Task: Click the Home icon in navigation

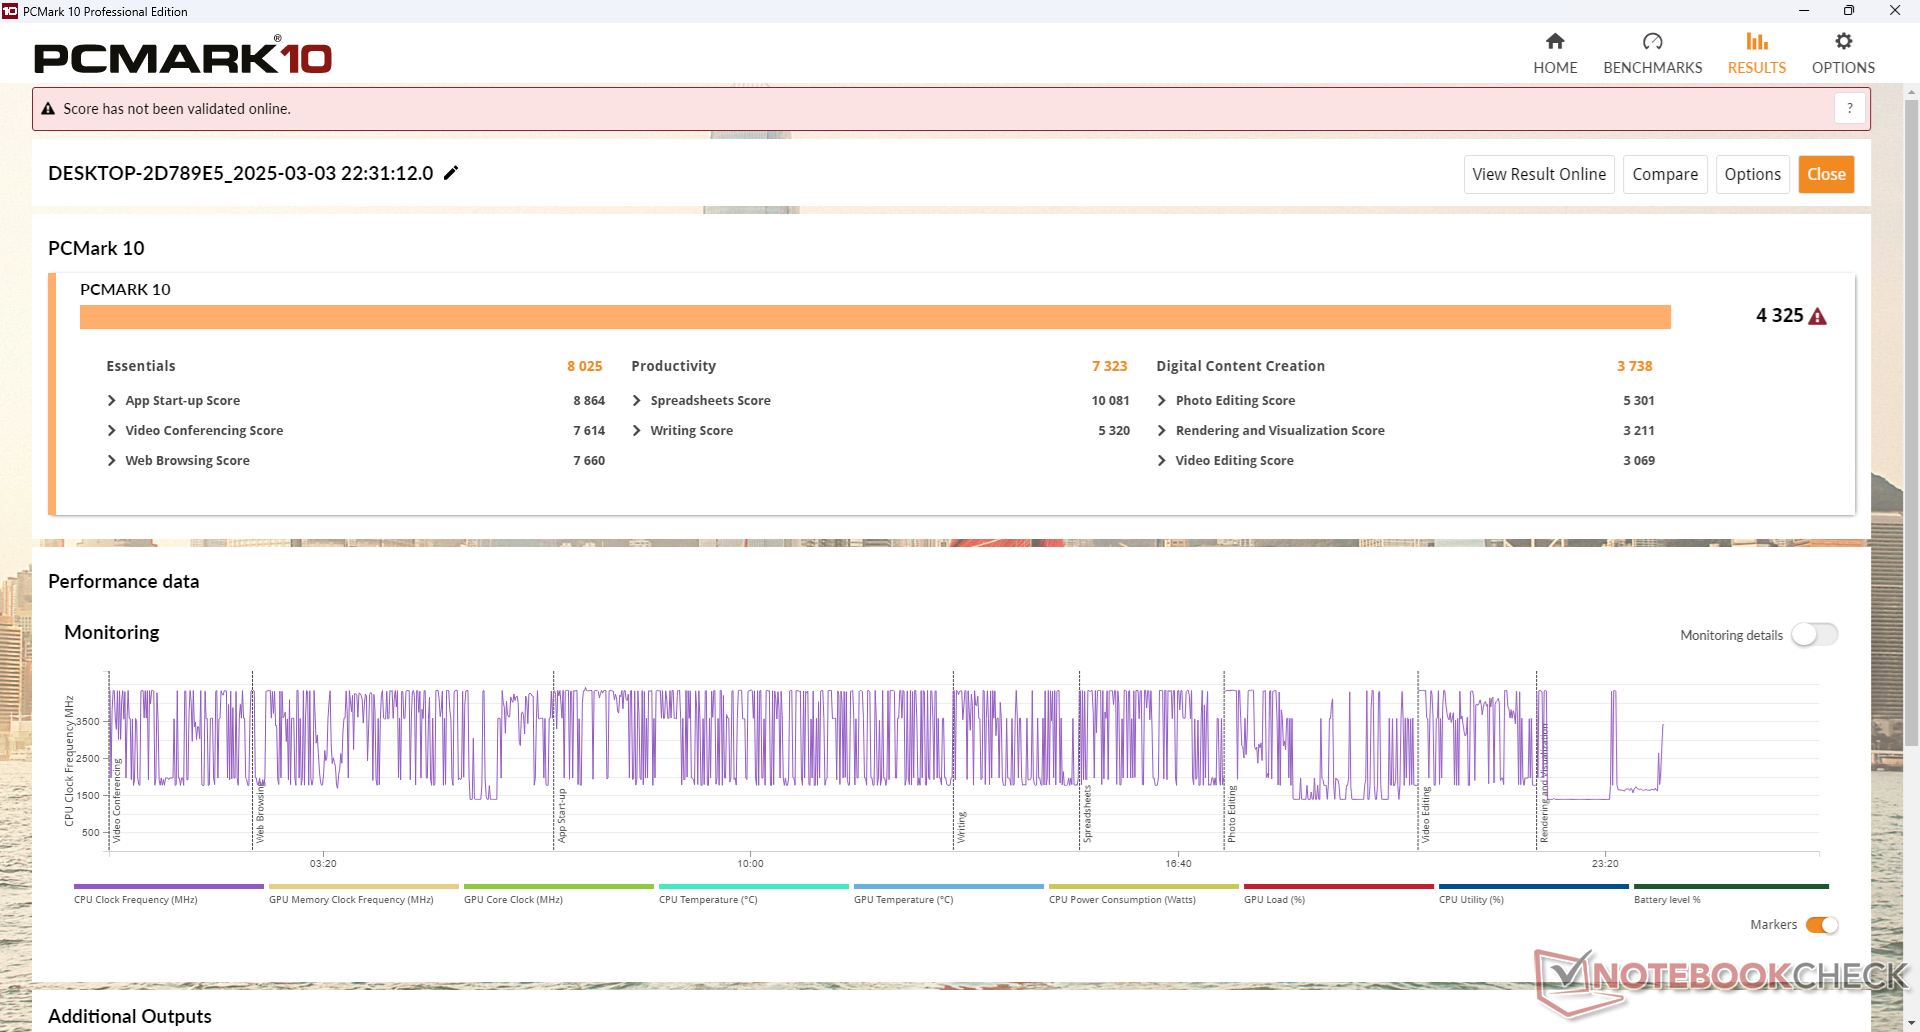Action: click(1555, 42)
